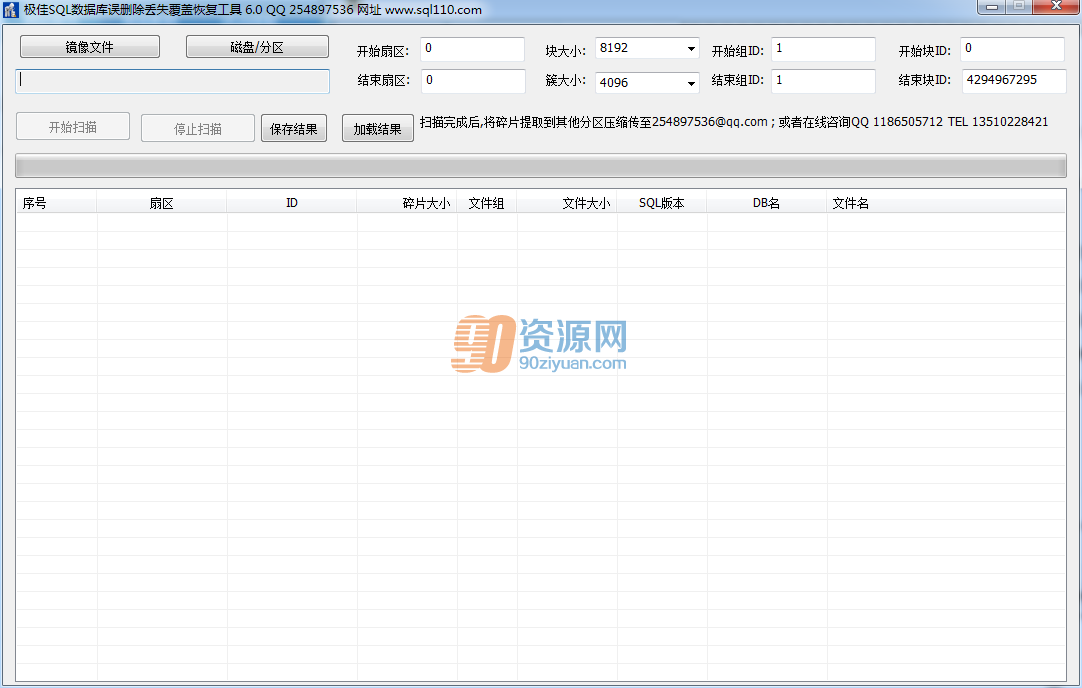Click the greyed-out 开始扫描 button
The height and width of the screenshot is (688, 1082).
(x=73, y=127)
